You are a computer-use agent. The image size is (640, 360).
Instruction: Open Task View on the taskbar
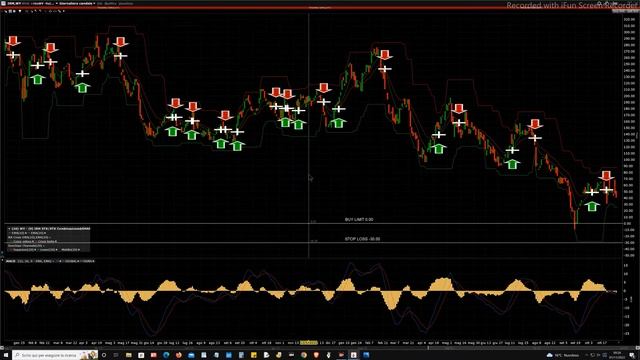116,356
